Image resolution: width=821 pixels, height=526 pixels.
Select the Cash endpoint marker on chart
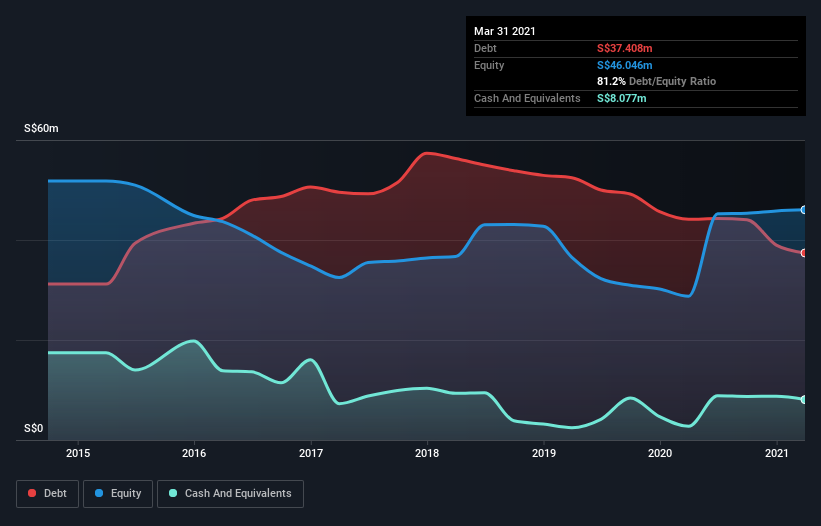804,399
